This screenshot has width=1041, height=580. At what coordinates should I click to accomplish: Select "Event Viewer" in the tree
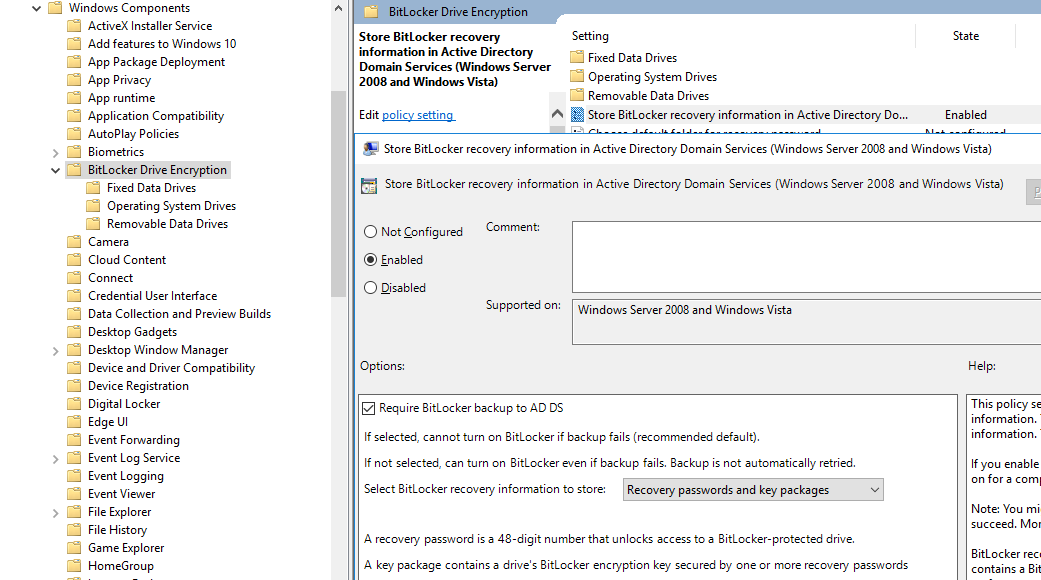(x=121, y=494)
